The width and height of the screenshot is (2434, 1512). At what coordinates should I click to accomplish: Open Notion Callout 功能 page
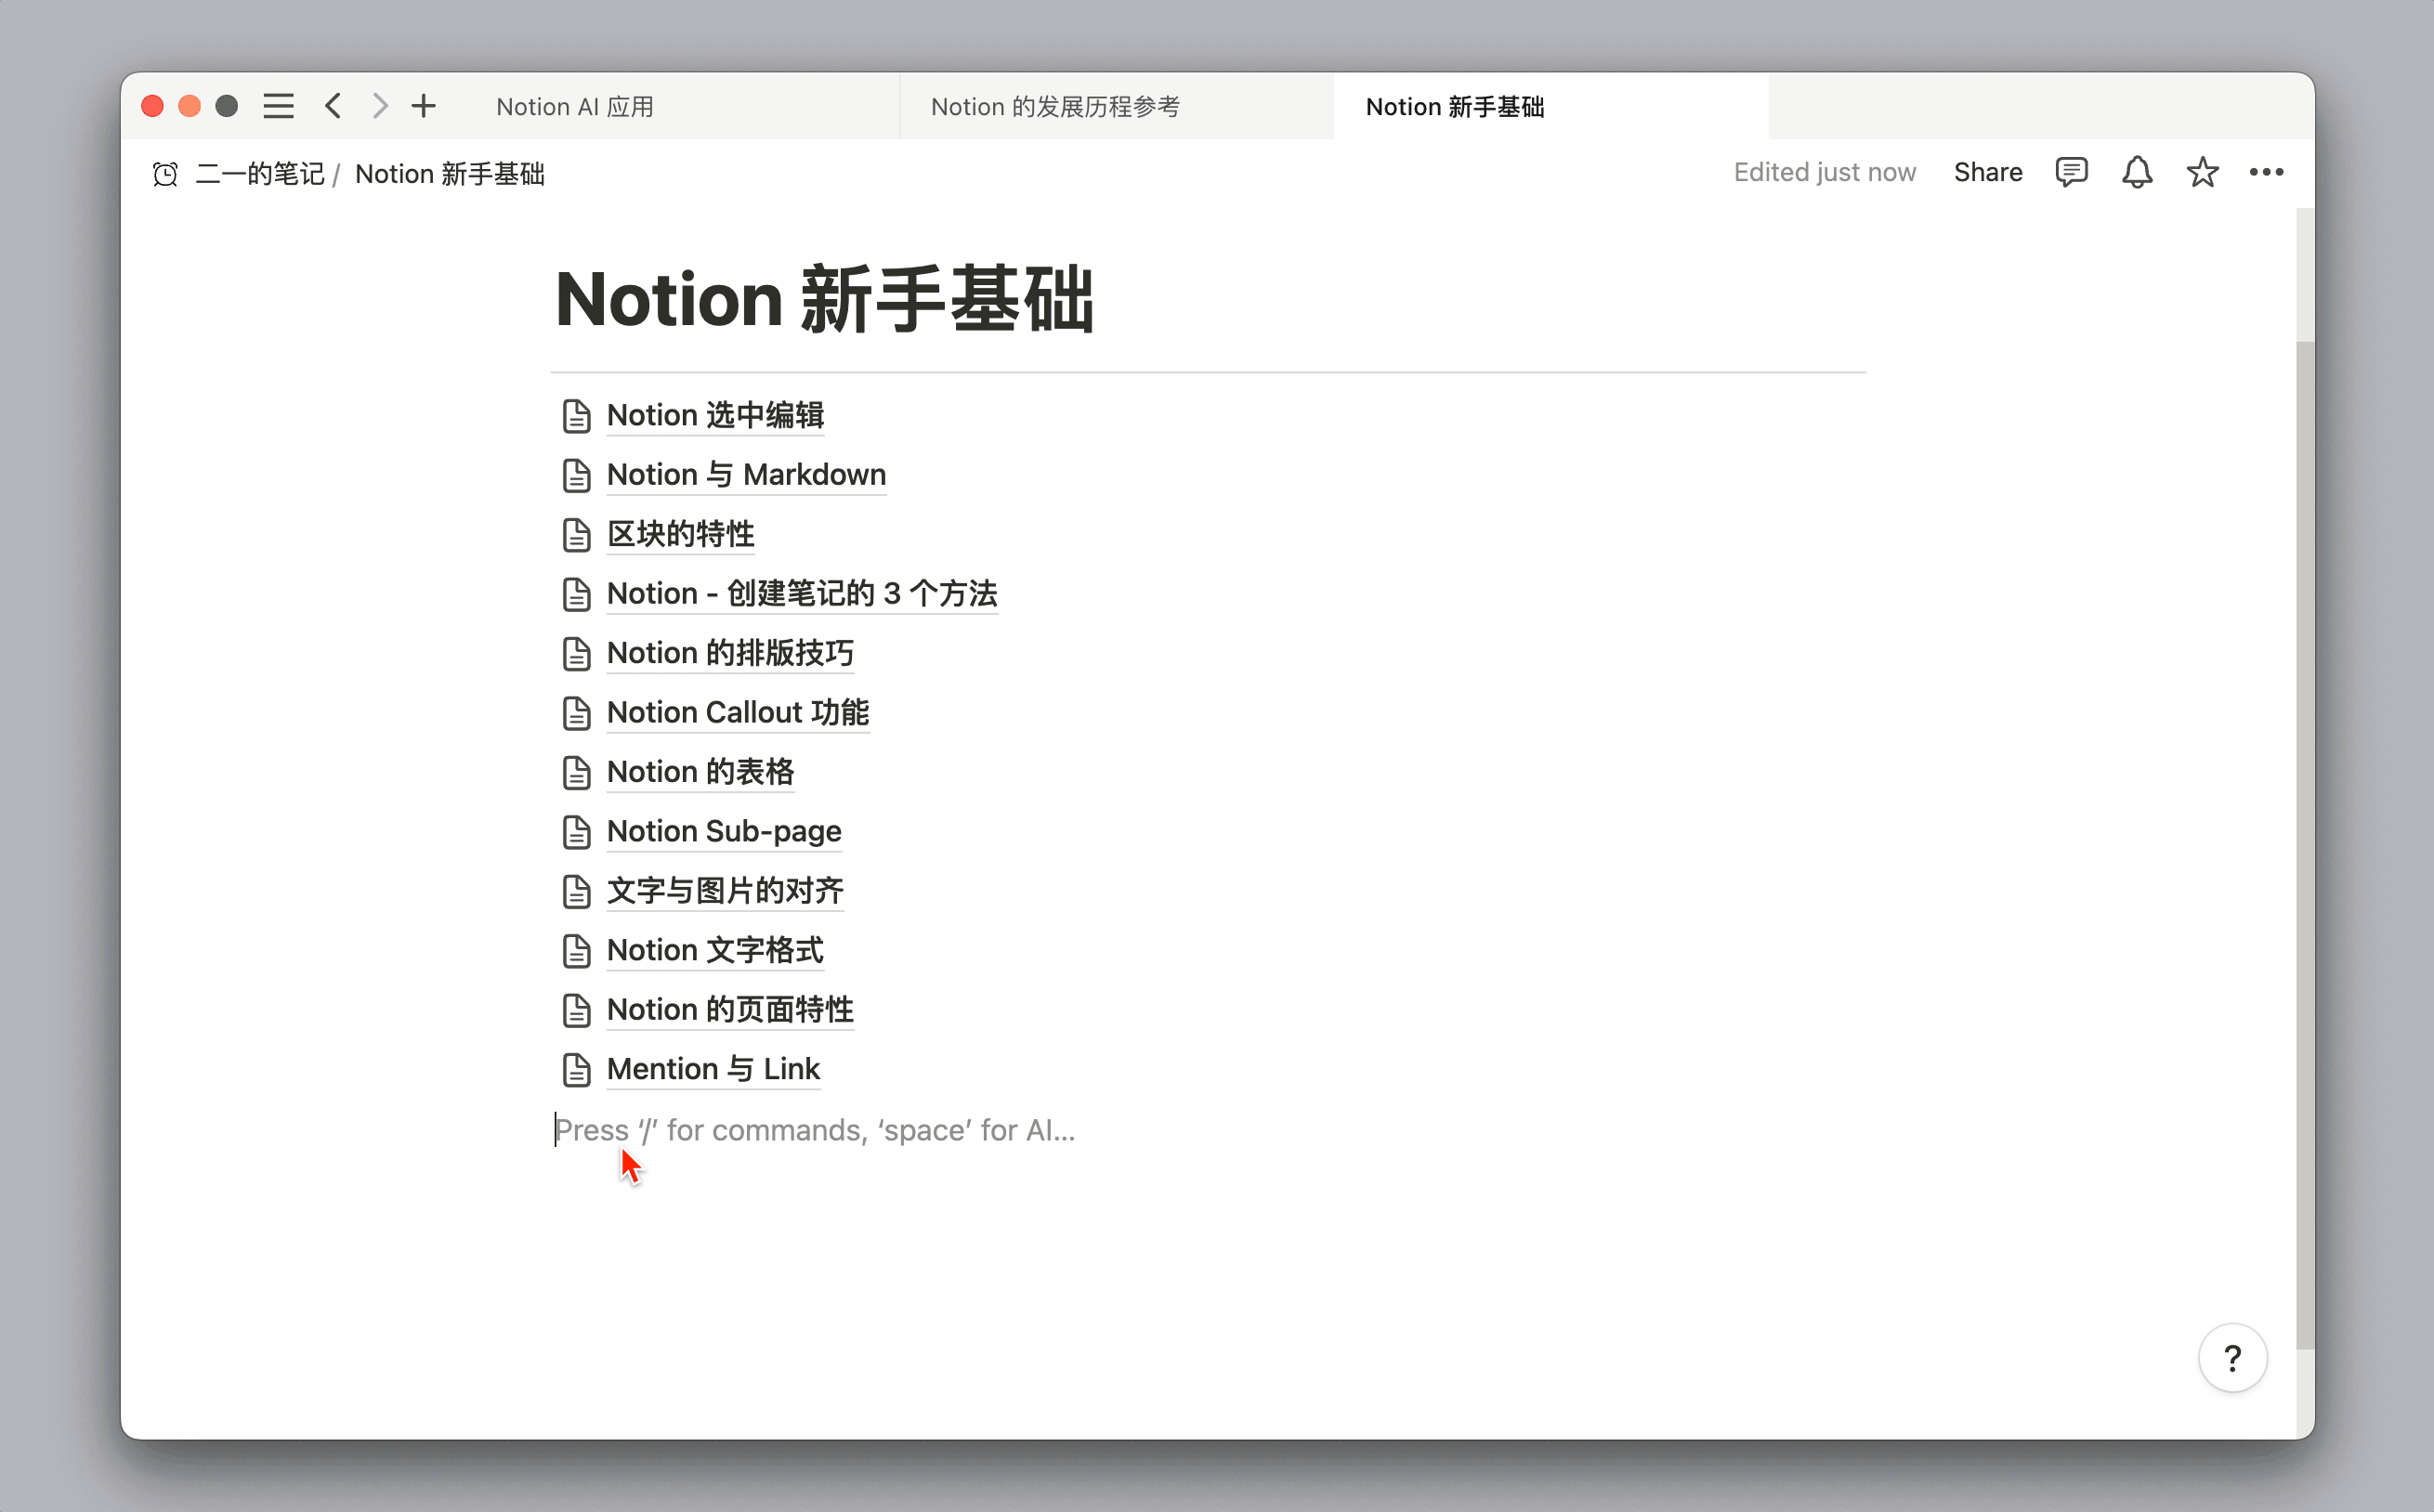(x=738, y=713)
